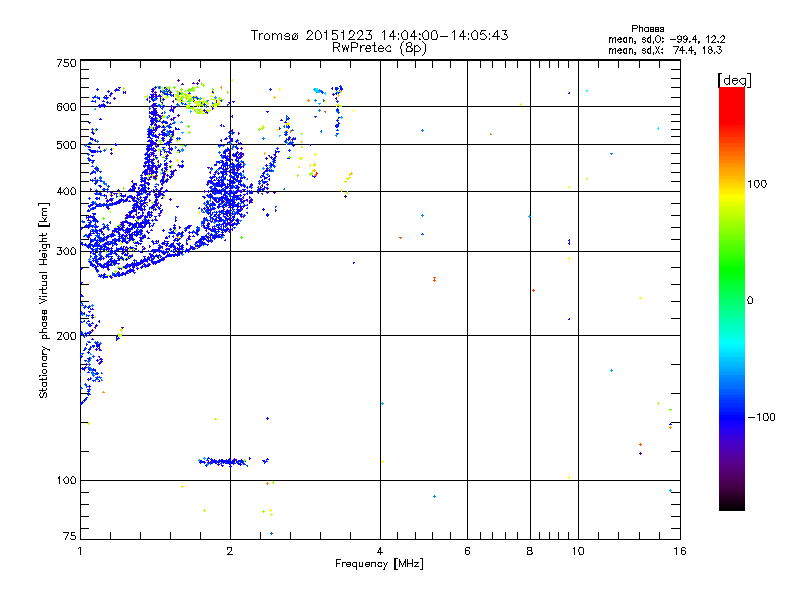Click x-axis tick label '16'
This screenshot has height=600, width=800.
click(680, 551)
